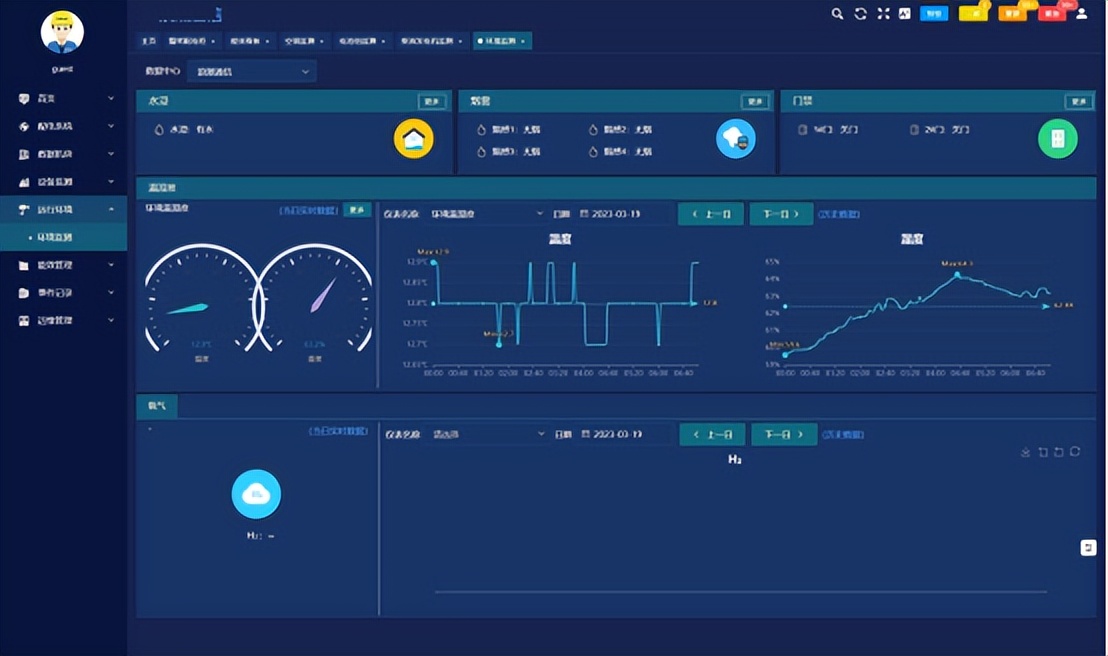Toggle fullscreen using the four-arrow icon
1108x656 pixels.
883,13
